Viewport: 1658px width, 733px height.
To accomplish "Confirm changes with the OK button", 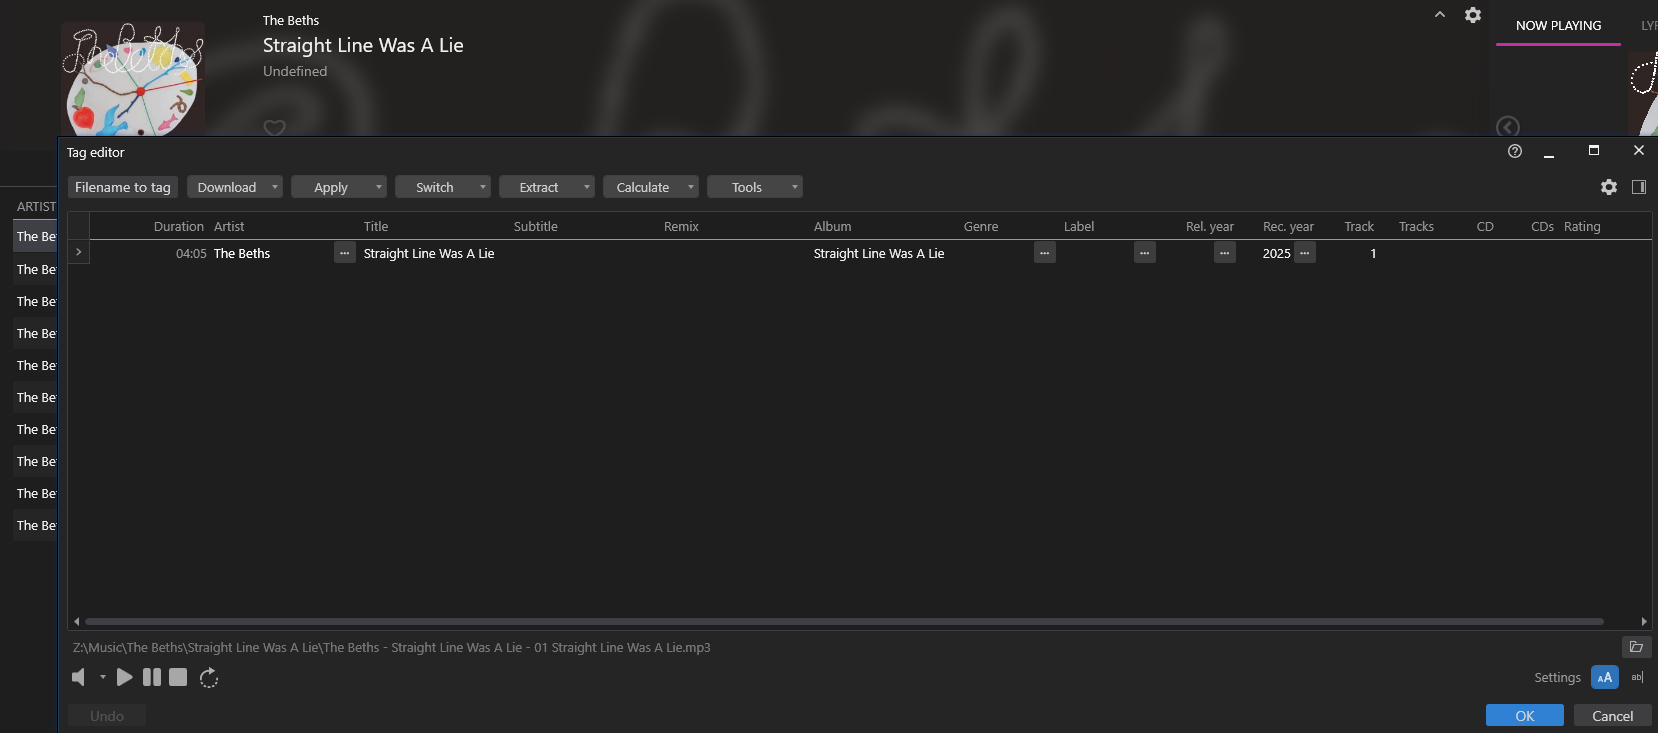I will click(x=1525, y=715).
